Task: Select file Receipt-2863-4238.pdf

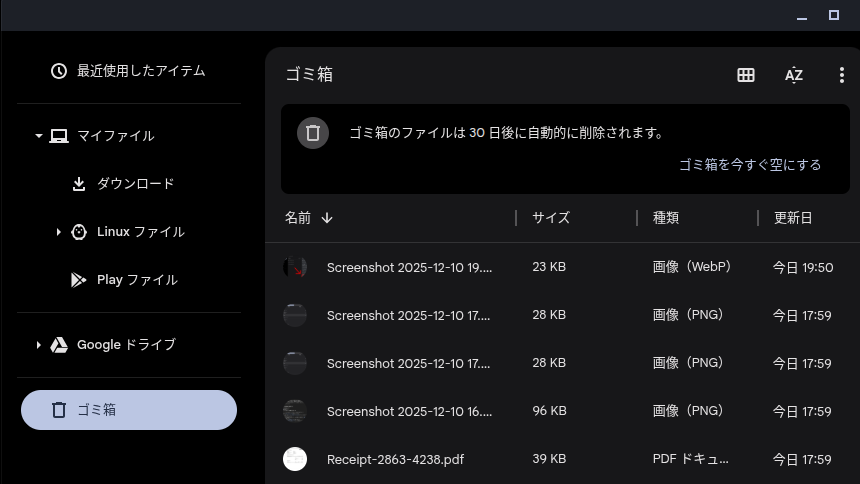Action: pos(395,459)
